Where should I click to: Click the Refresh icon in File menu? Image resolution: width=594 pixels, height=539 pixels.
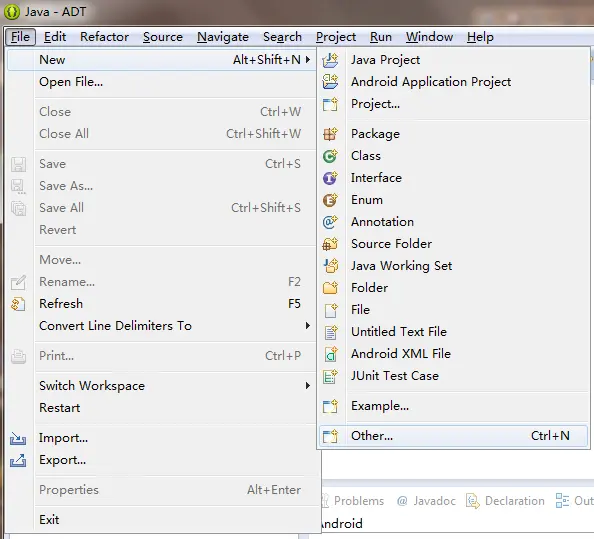point(18,304)
